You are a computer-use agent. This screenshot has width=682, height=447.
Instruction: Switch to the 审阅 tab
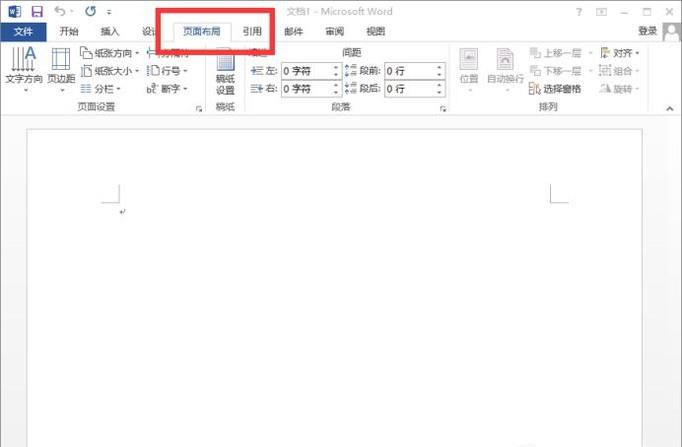(x=334, y=31)
